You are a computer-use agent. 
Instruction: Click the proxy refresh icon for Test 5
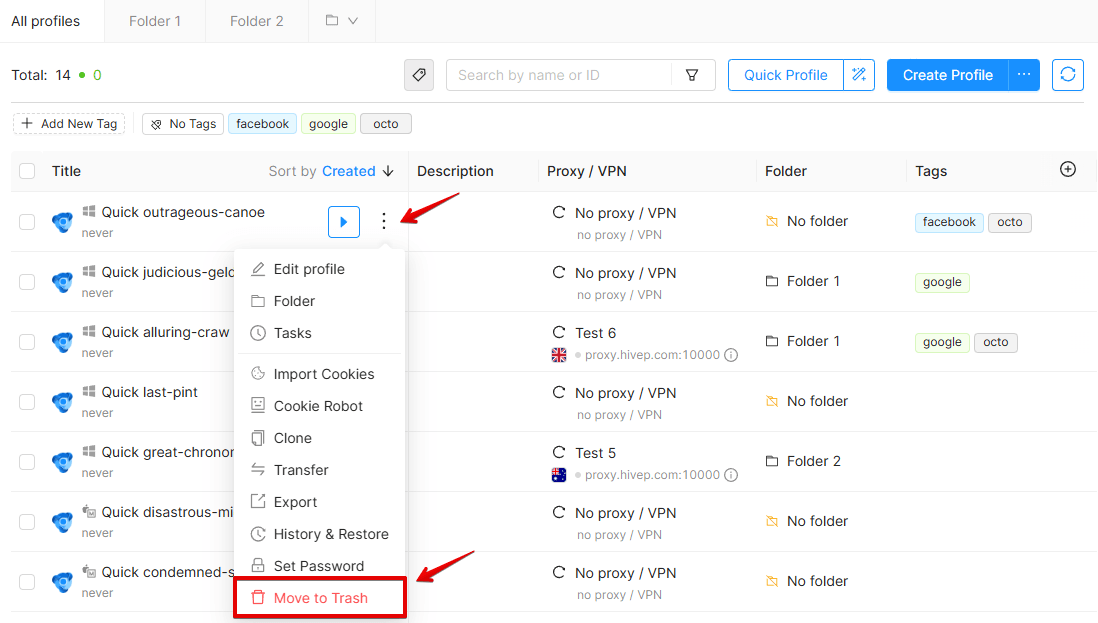(559, 452)
